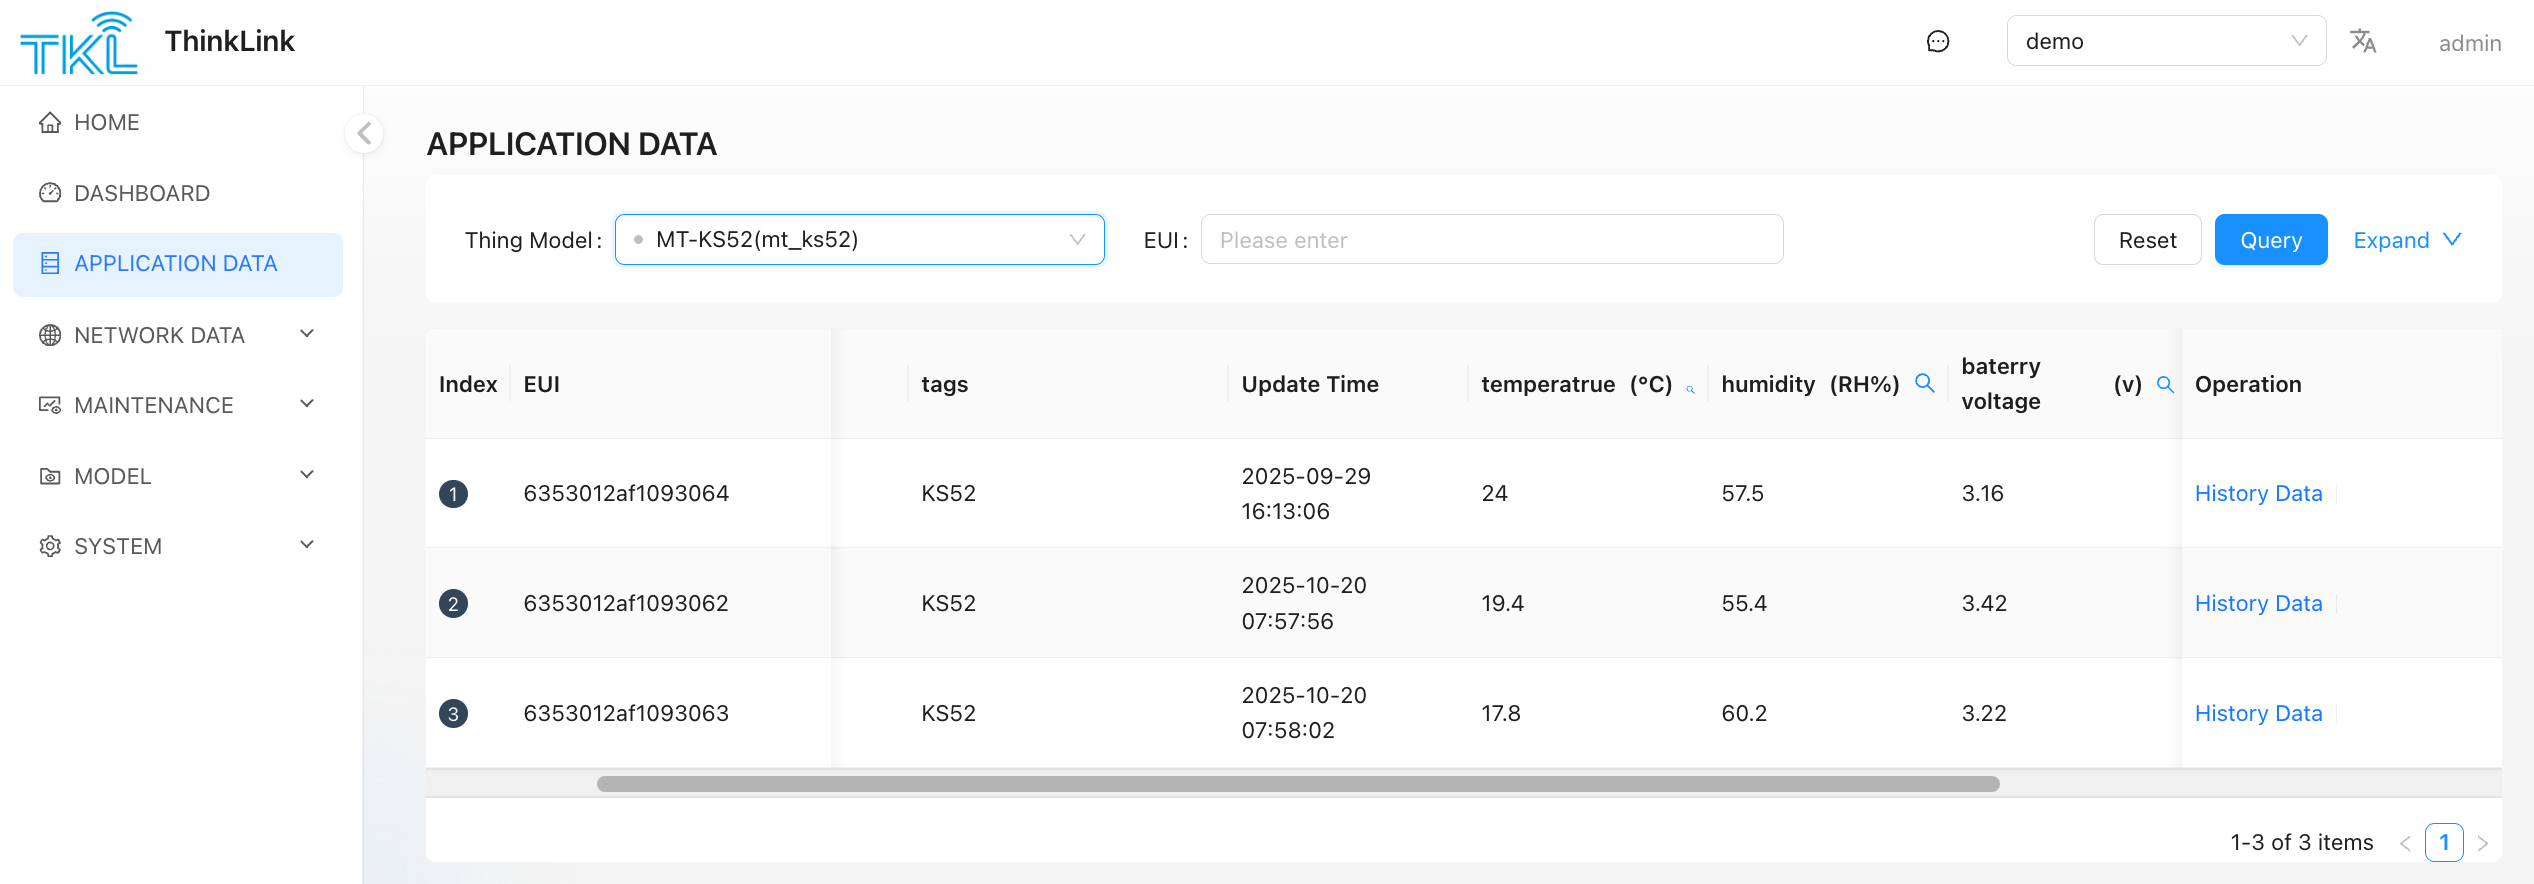Open the chat message icon
2534x884 pixels.
click(1937, 41)
